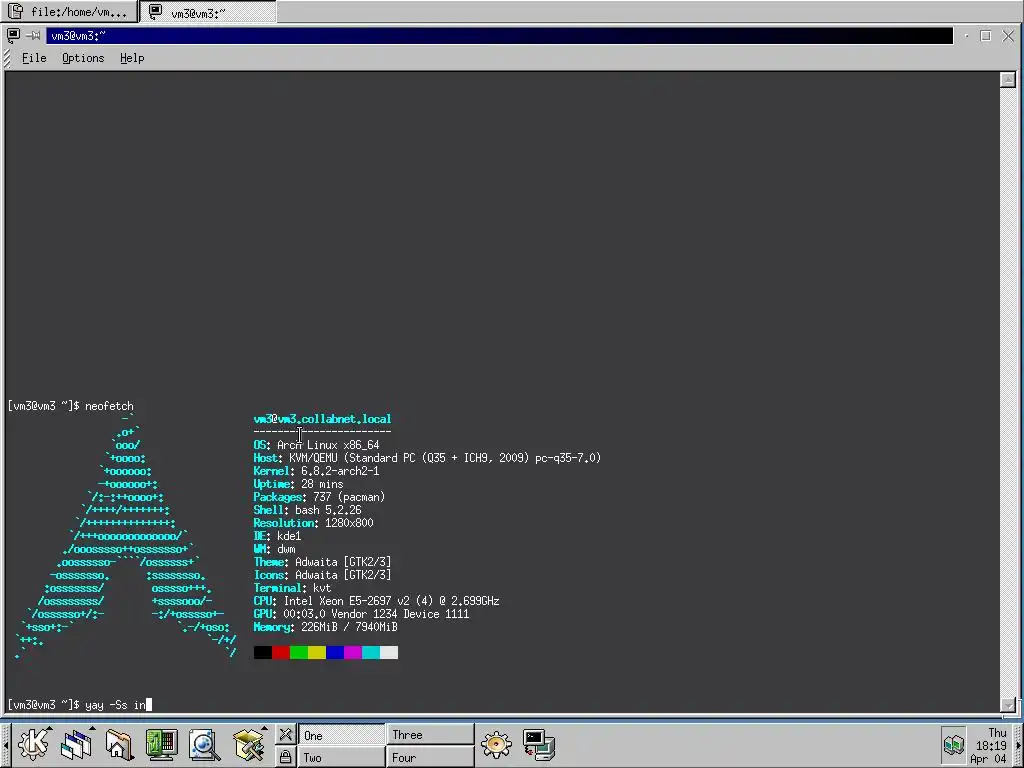The image size is (1024, 768).
Task: Click the 'Kernel: 6.8.2-arch2-1' line
Action: (317, 472)
